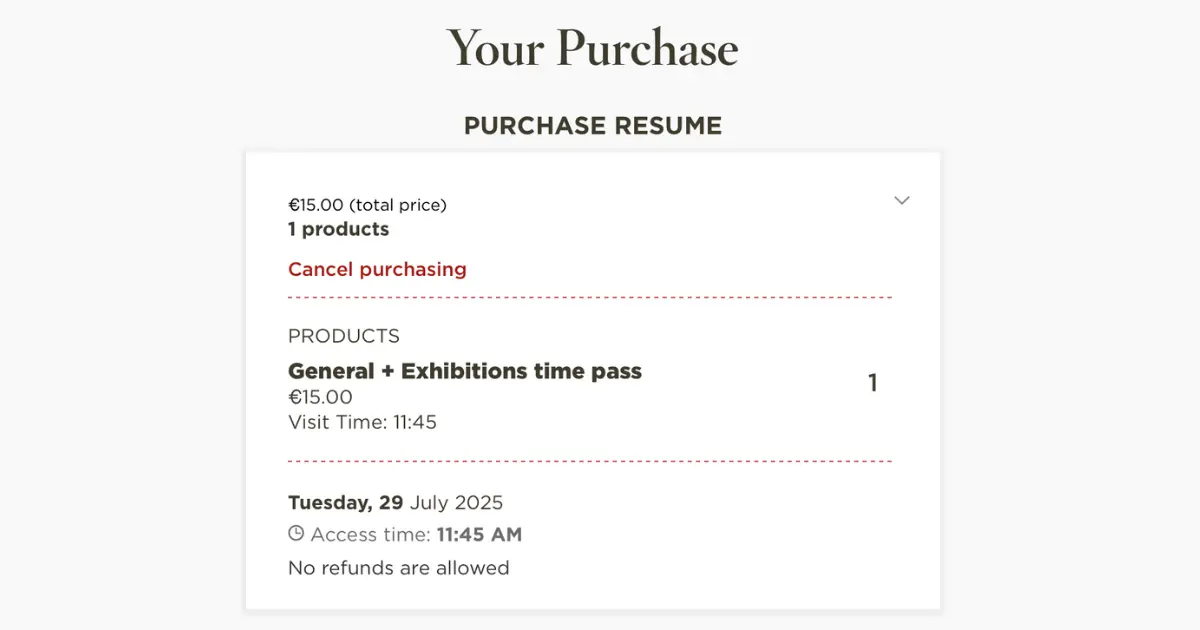The height and width of the screenshot is (630, 1200).
Task: Click the clock icon beside Access time
Action: point(296,534)
